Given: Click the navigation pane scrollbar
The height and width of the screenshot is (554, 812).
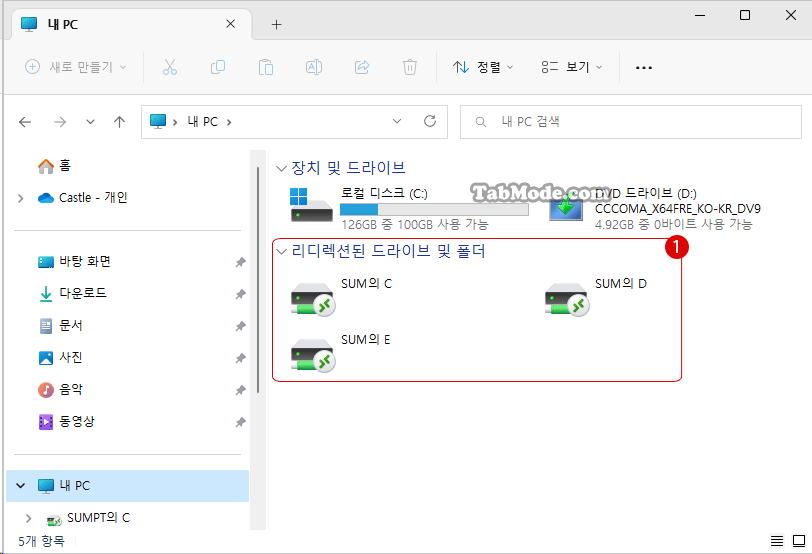Looking at the screenshot, I should pos(257,280).
